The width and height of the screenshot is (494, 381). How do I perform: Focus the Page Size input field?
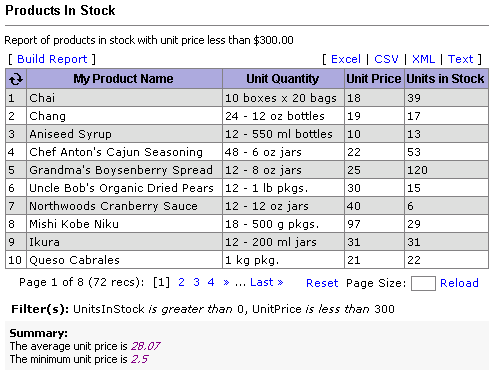423,283
